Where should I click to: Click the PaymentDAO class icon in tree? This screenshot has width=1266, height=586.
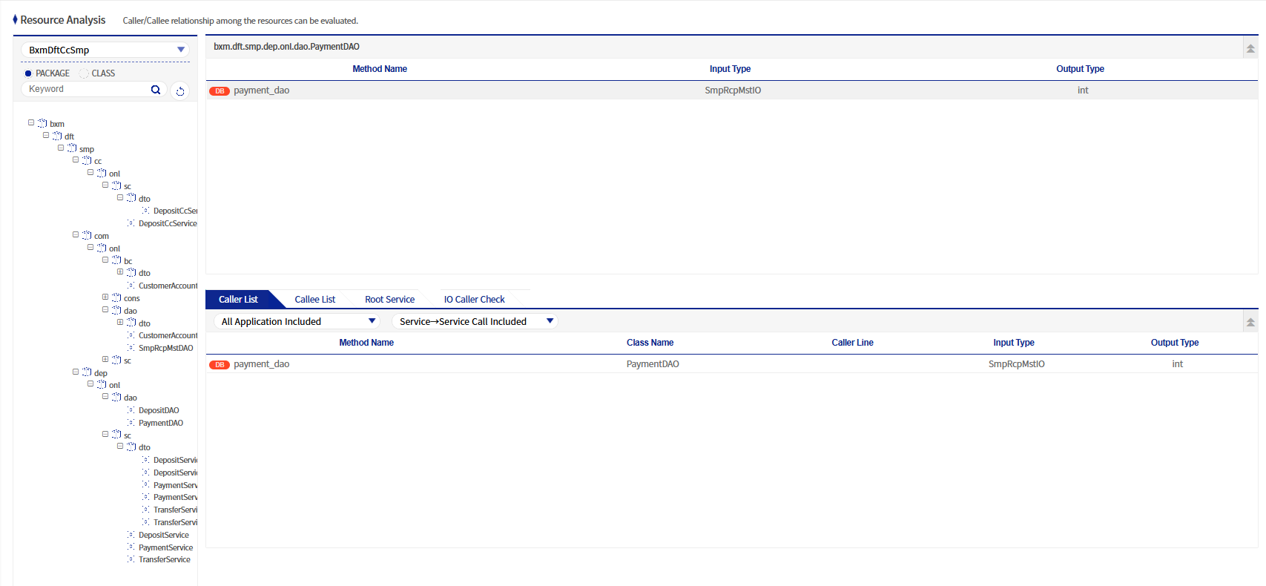point(131,423)
